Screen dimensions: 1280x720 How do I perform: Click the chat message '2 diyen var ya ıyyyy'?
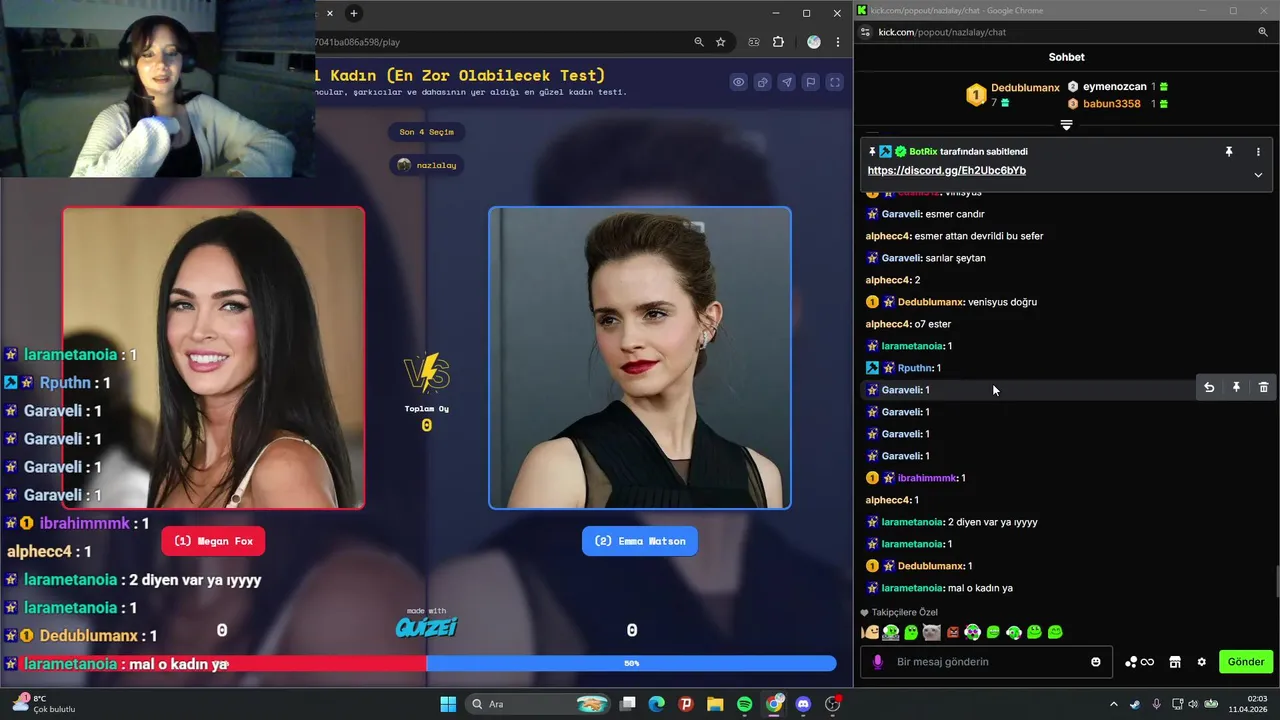(992, 522)
